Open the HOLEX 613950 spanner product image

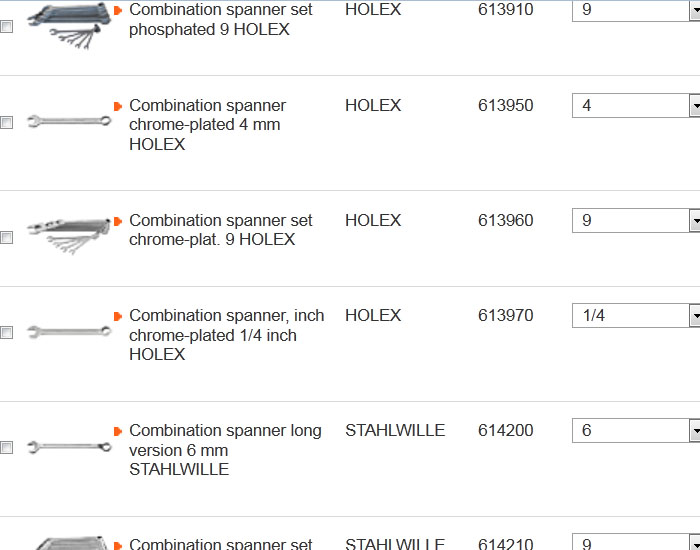(68, 123)
